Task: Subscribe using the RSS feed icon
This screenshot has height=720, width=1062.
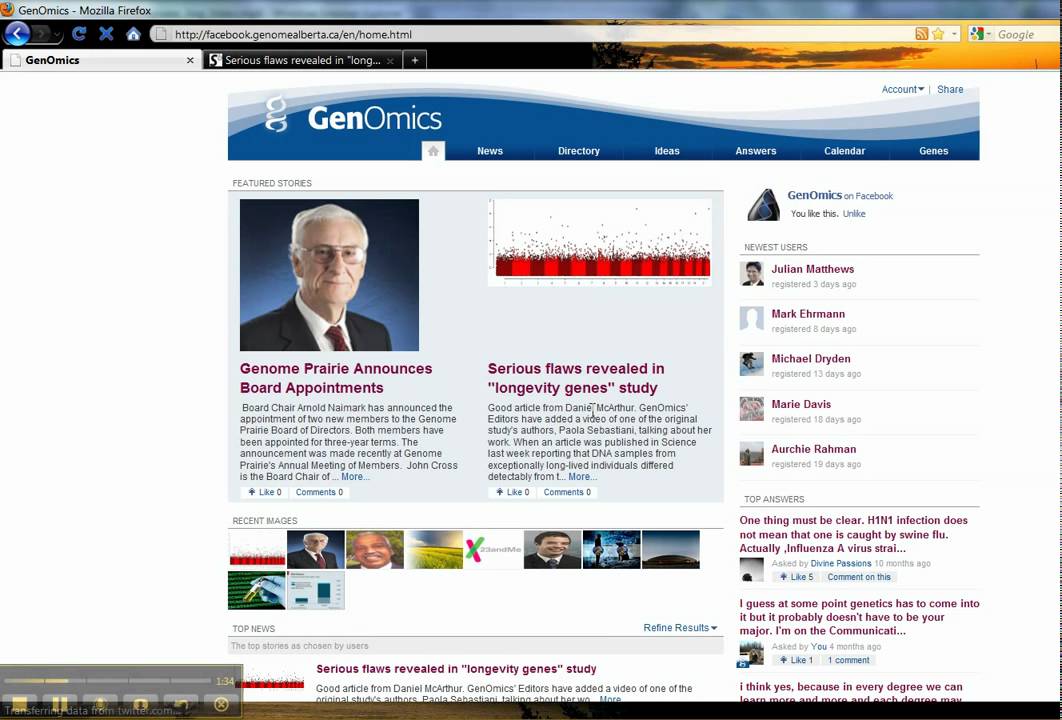Action: pos(921,34)
